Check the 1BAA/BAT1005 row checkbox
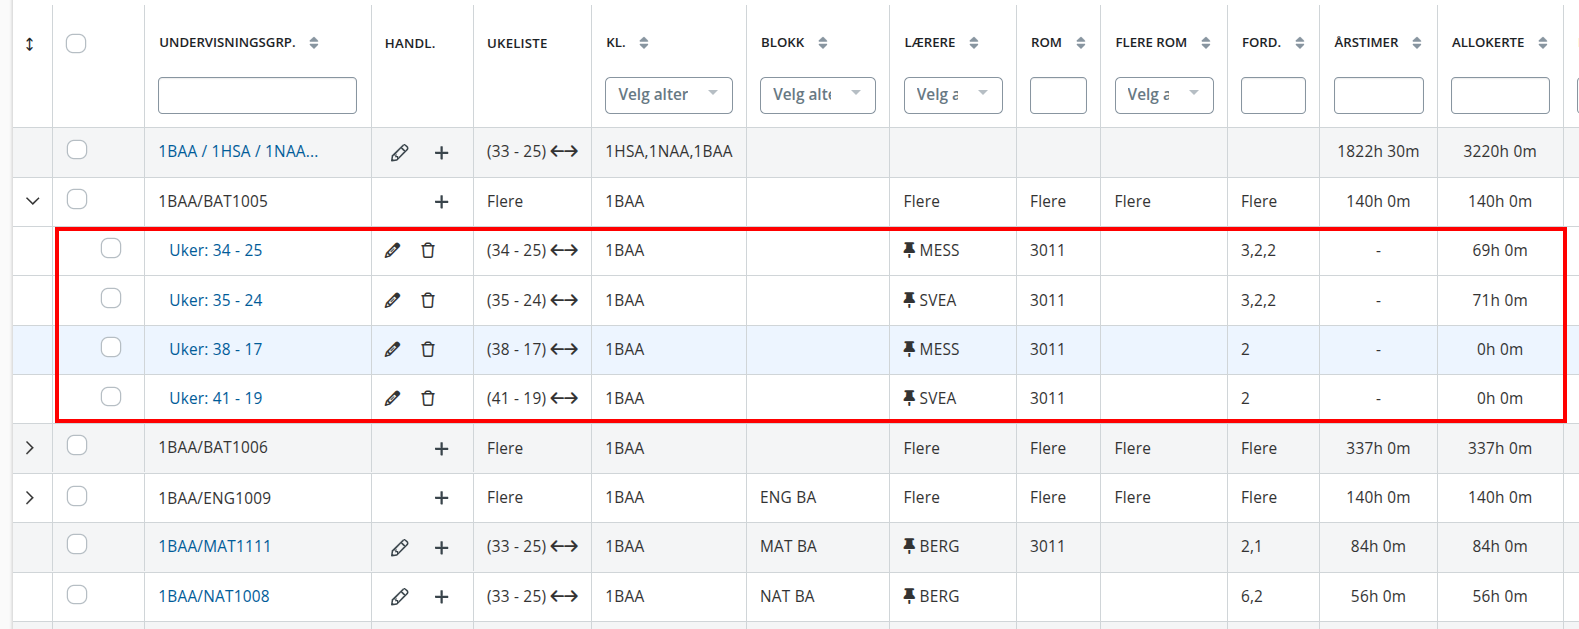The width and height of the screenshot is (1579, 629). pyautogui.click(x=77, y=199)
